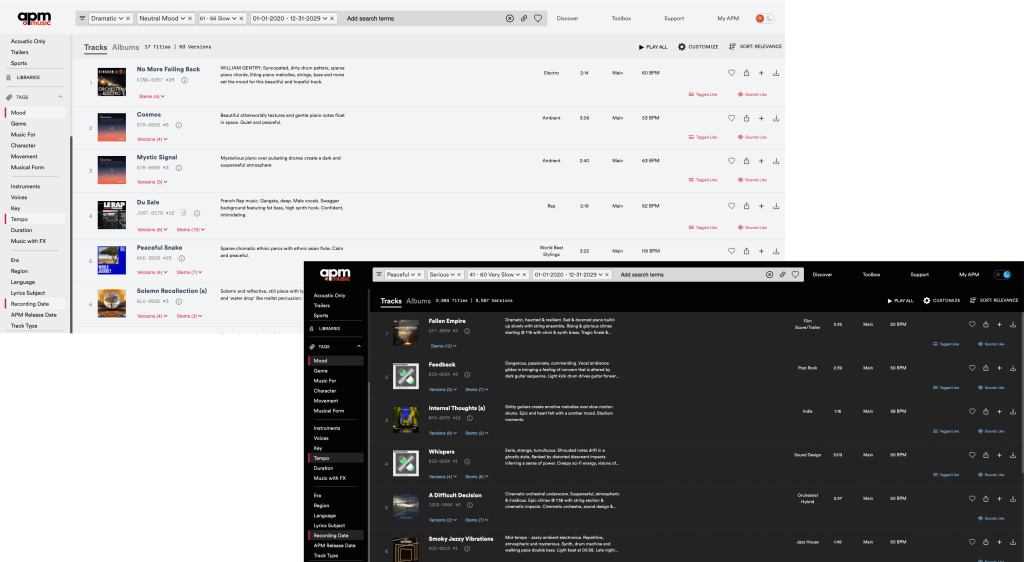Save search with heart in light search bar
This screenshot has width=1024, height=562.
click(x=538, y=18)
